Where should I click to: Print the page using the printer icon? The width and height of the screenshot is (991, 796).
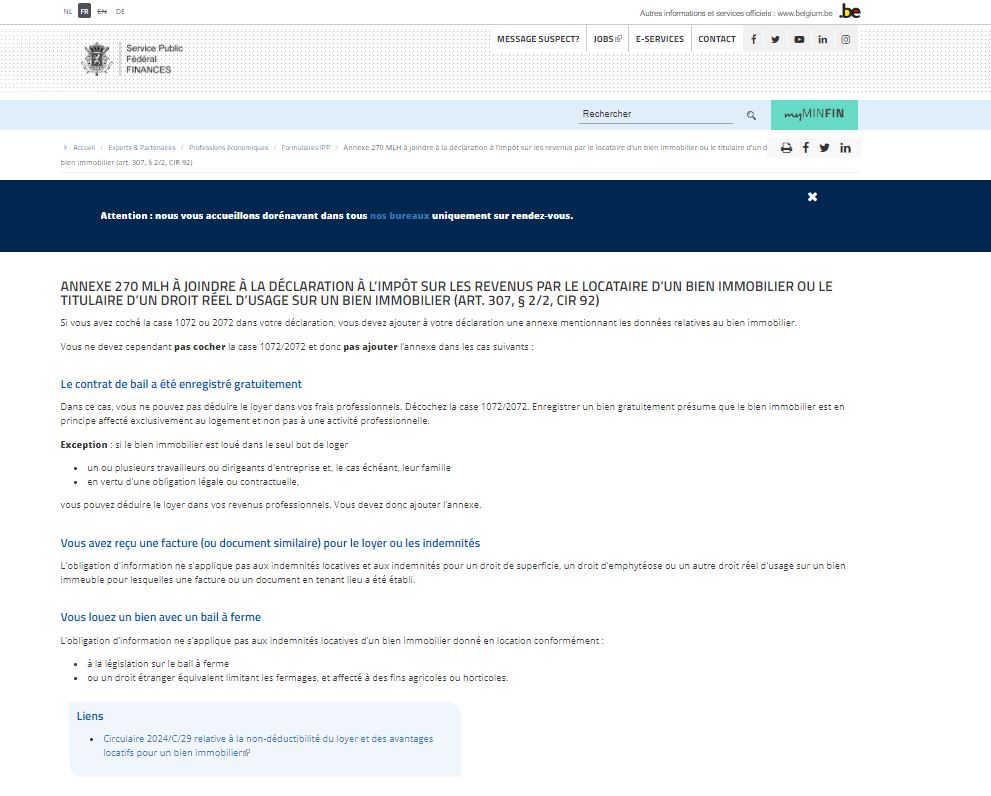pyautogui.click(x=784, y=147)
